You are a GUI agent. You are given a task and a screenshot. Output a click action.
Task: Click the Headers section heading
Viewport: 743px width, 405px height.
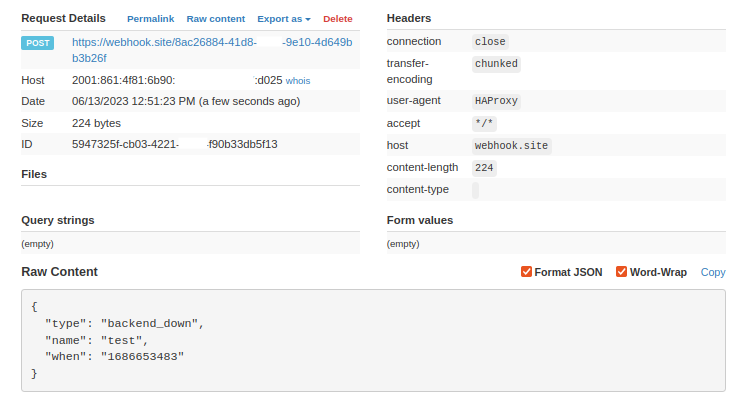click(408, 18)
